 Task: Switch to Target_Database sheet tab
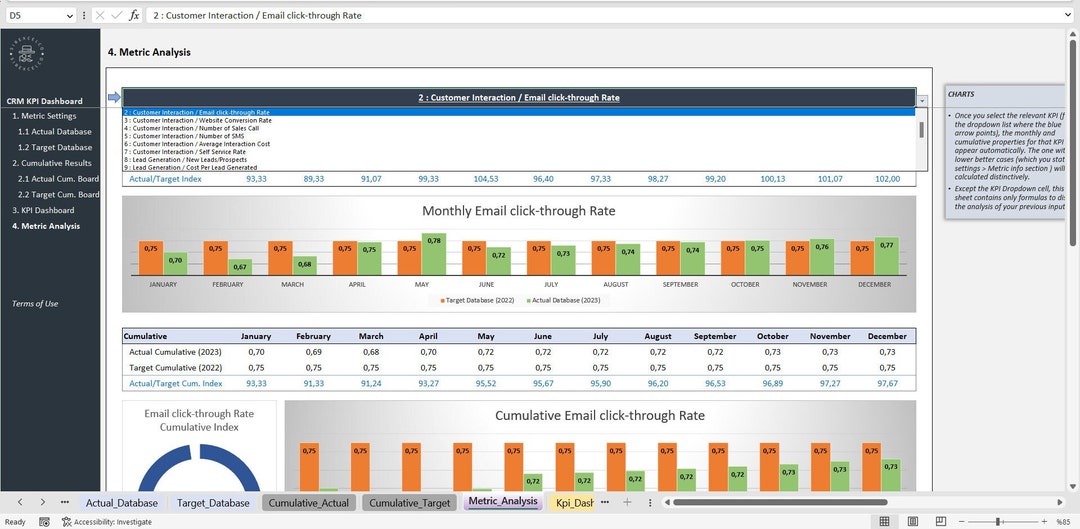[213, 503]
